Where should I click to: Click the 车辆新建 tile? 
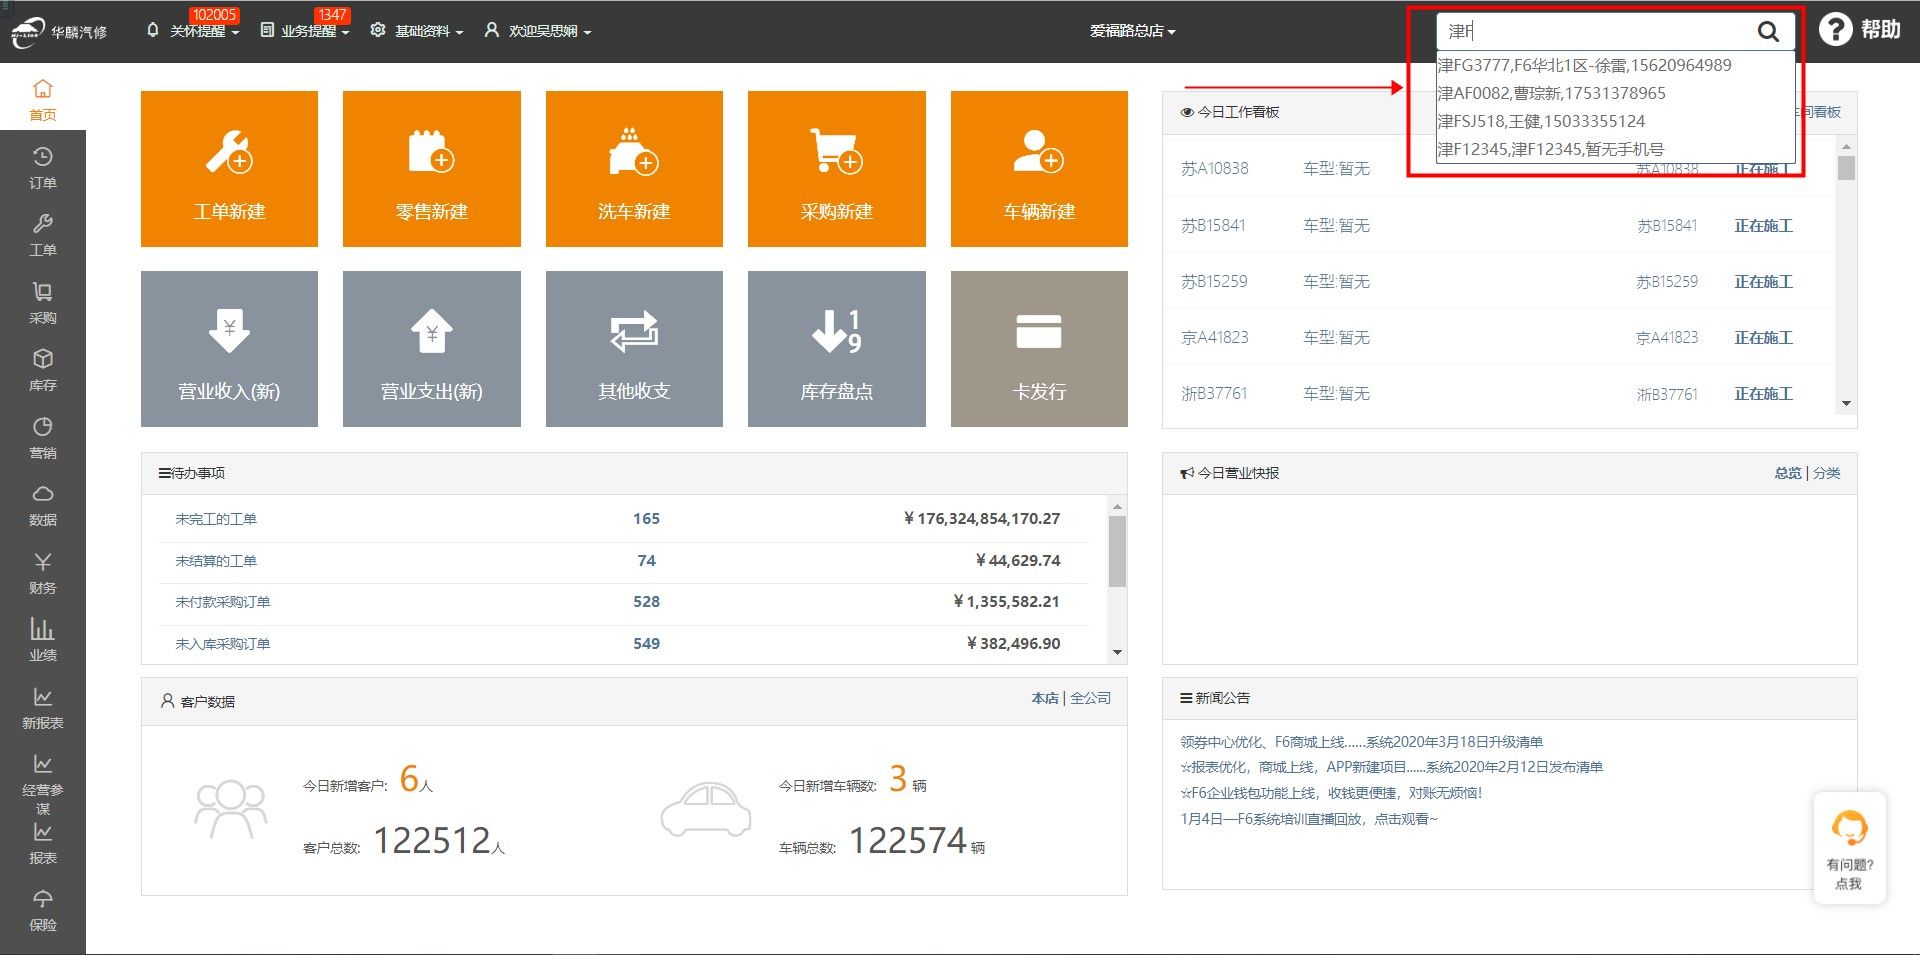click(x=1039, y=169)
